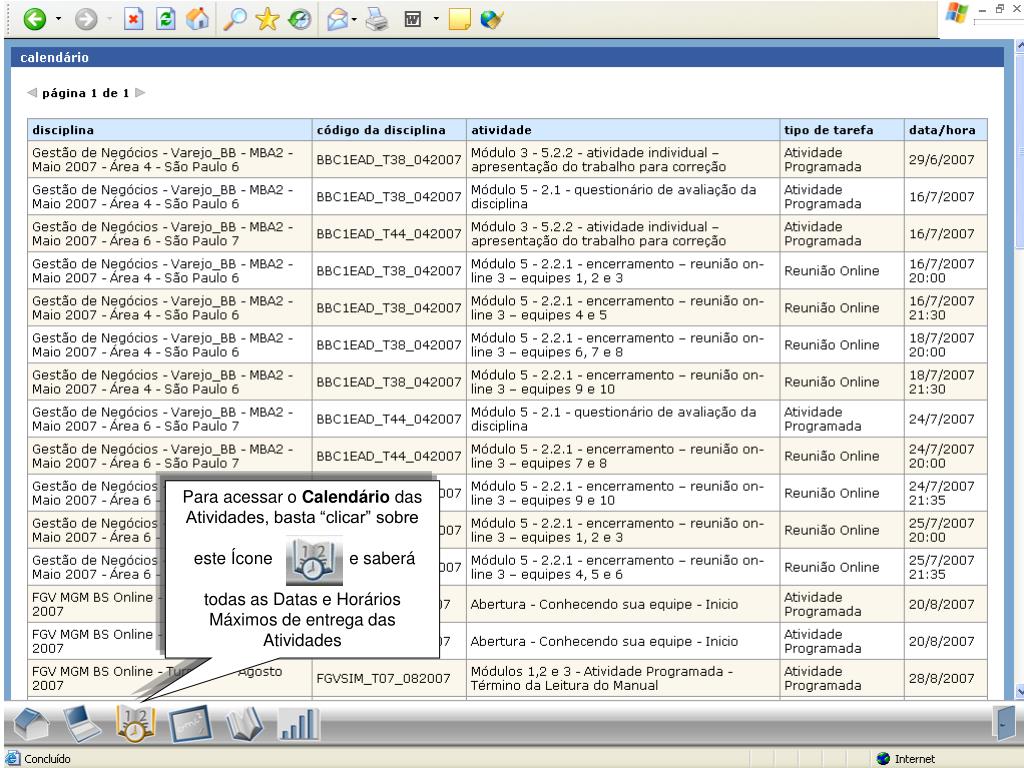Stop page loading with the red X icon

135,19
